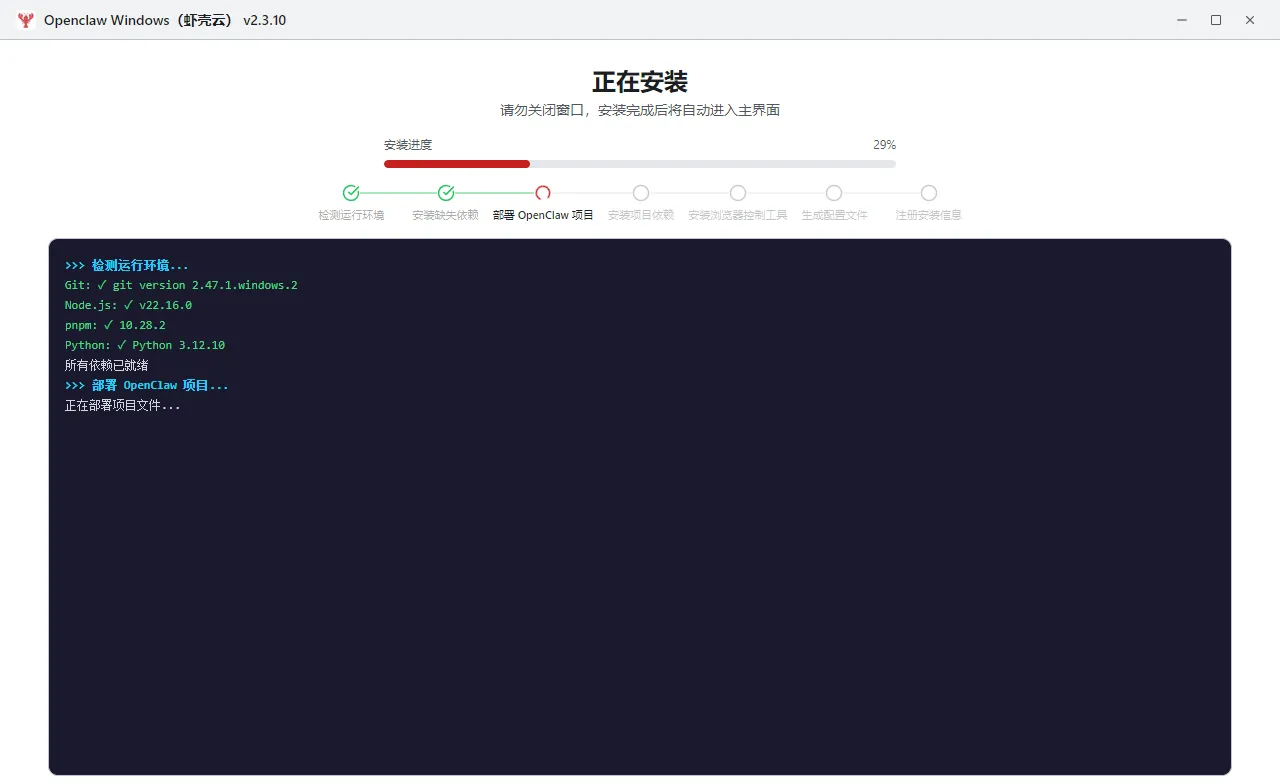This screenshot has width=1280, height=784.
Task: Click the Openclaw lobster logo in title bar
Action: (x=26, y=20)
